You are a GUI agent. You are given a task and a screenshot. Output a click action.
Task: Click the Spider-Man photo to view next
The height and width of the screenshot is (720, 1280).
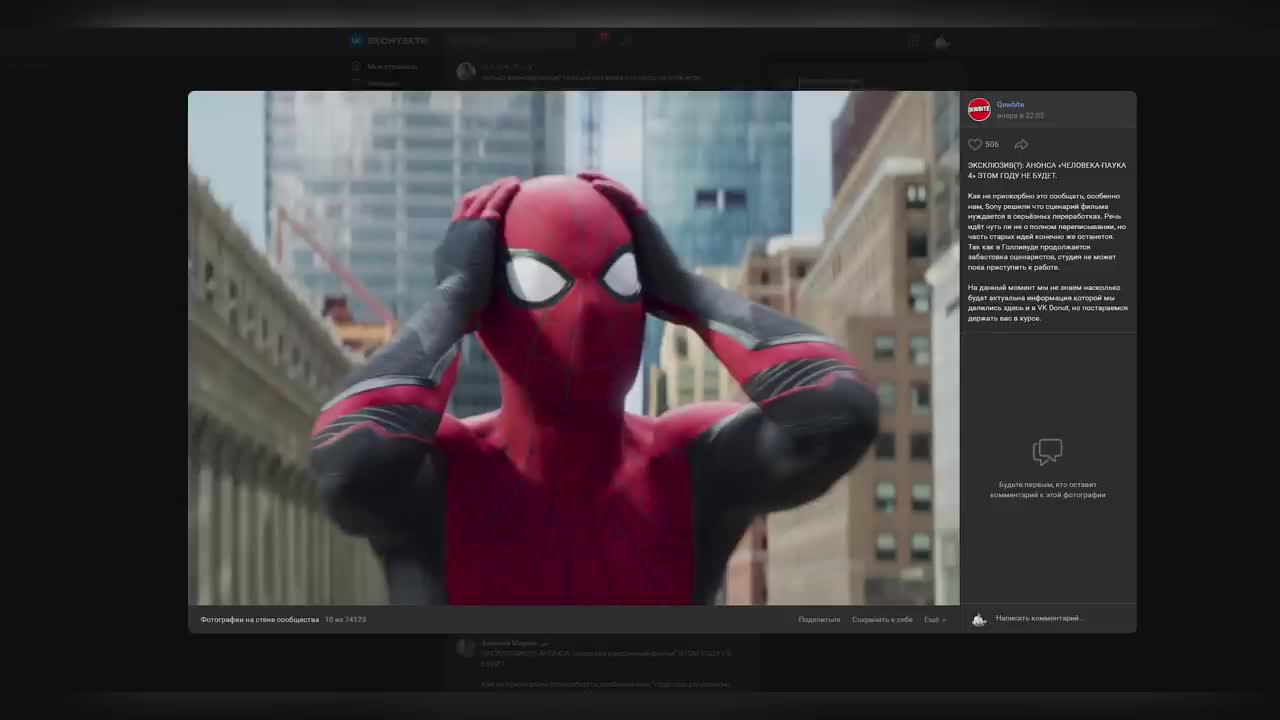coord(574,348)
